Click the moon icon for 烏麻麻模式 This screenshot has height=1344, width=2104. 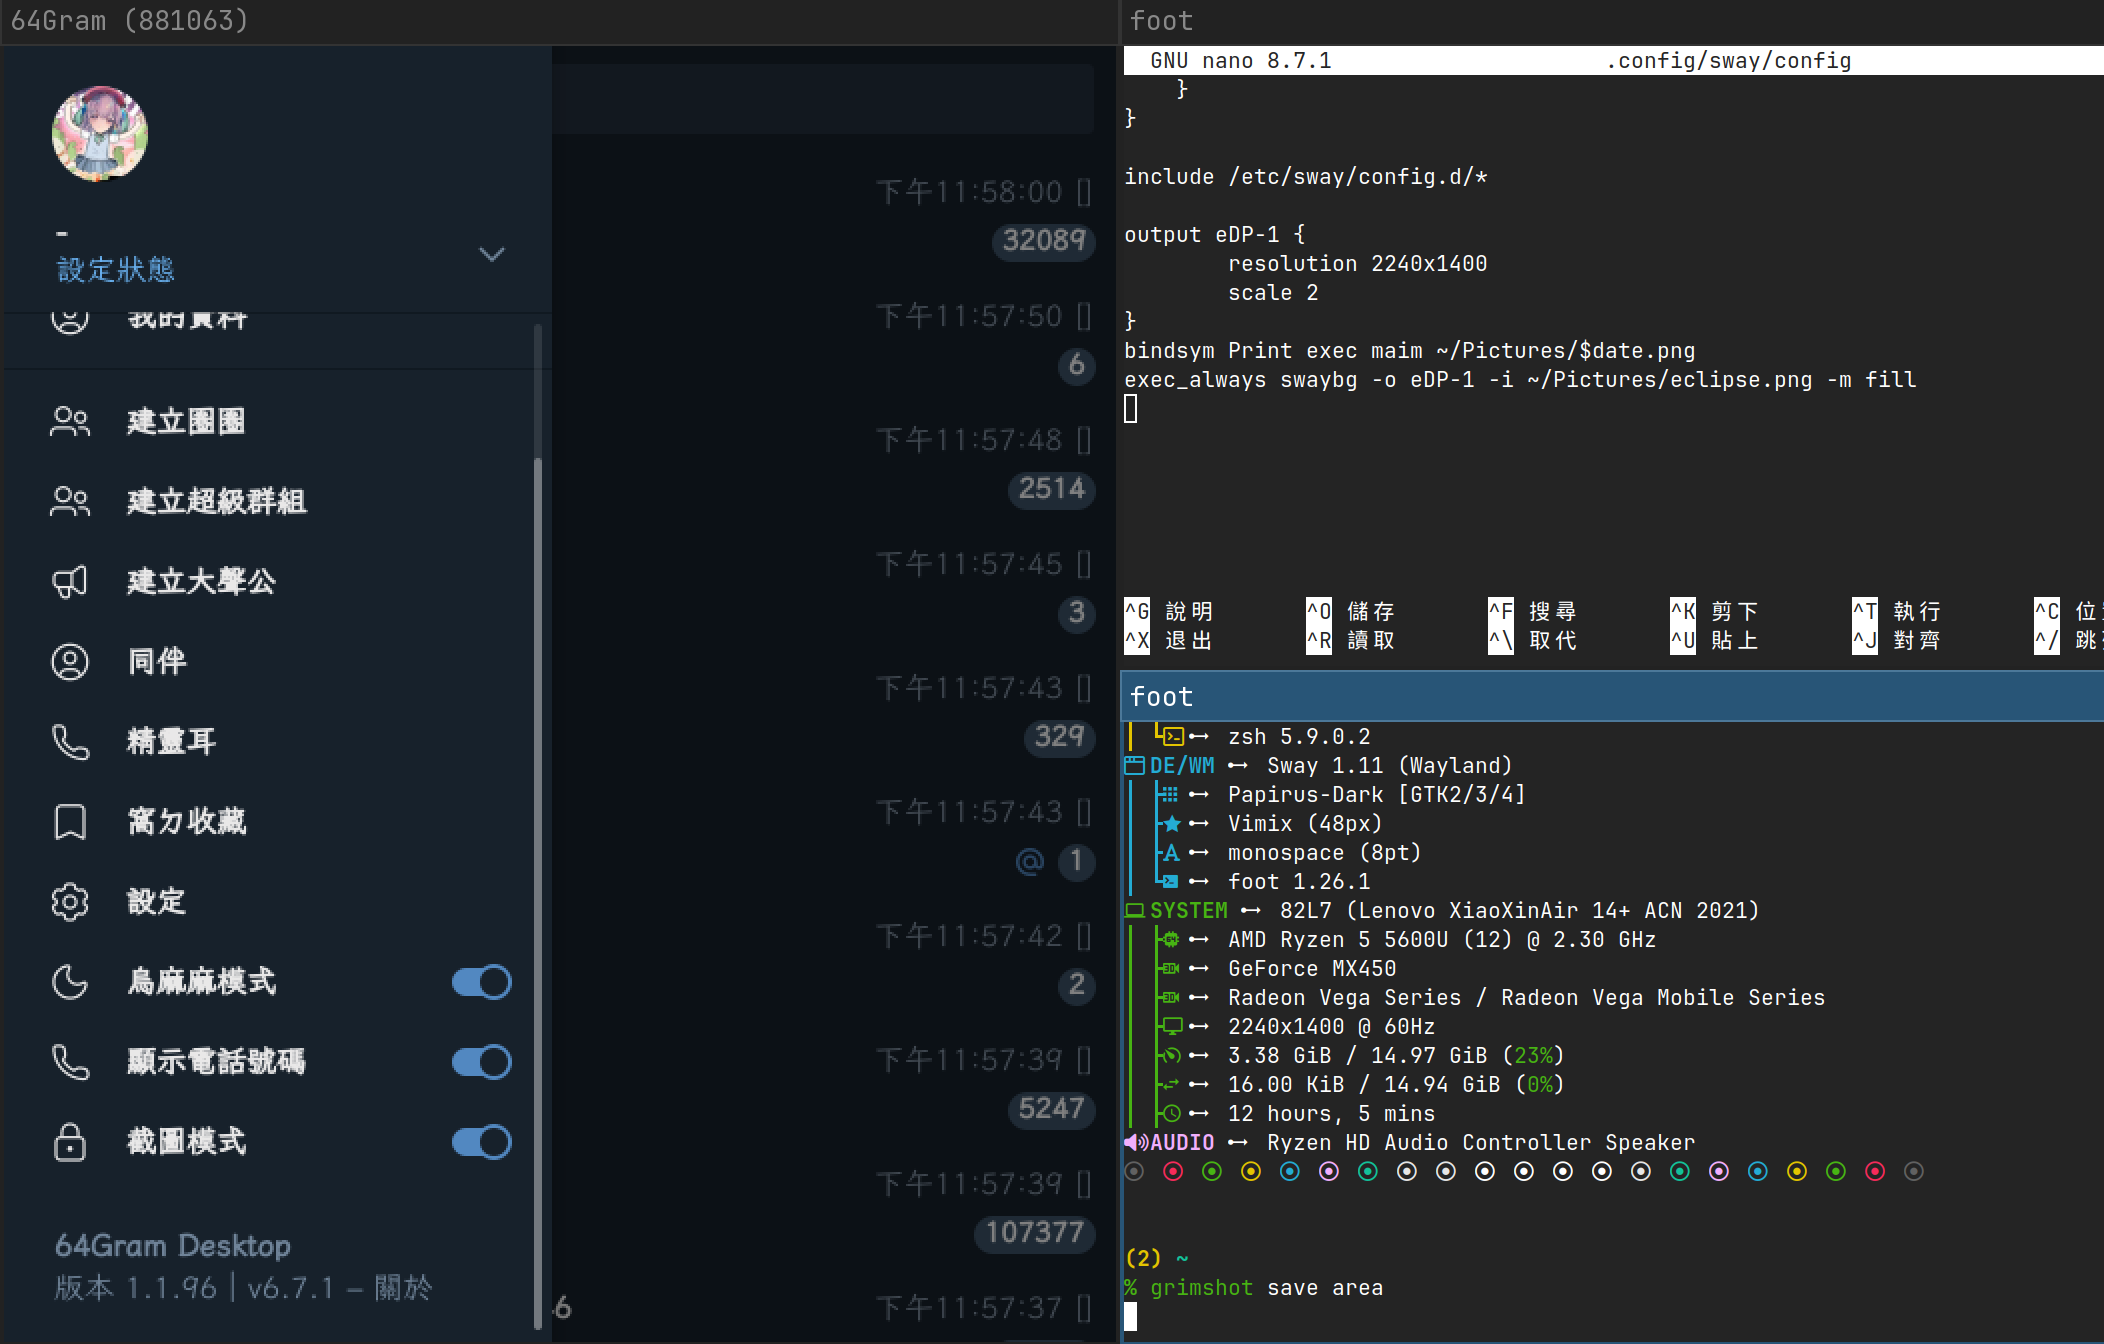tap(70, 982)
